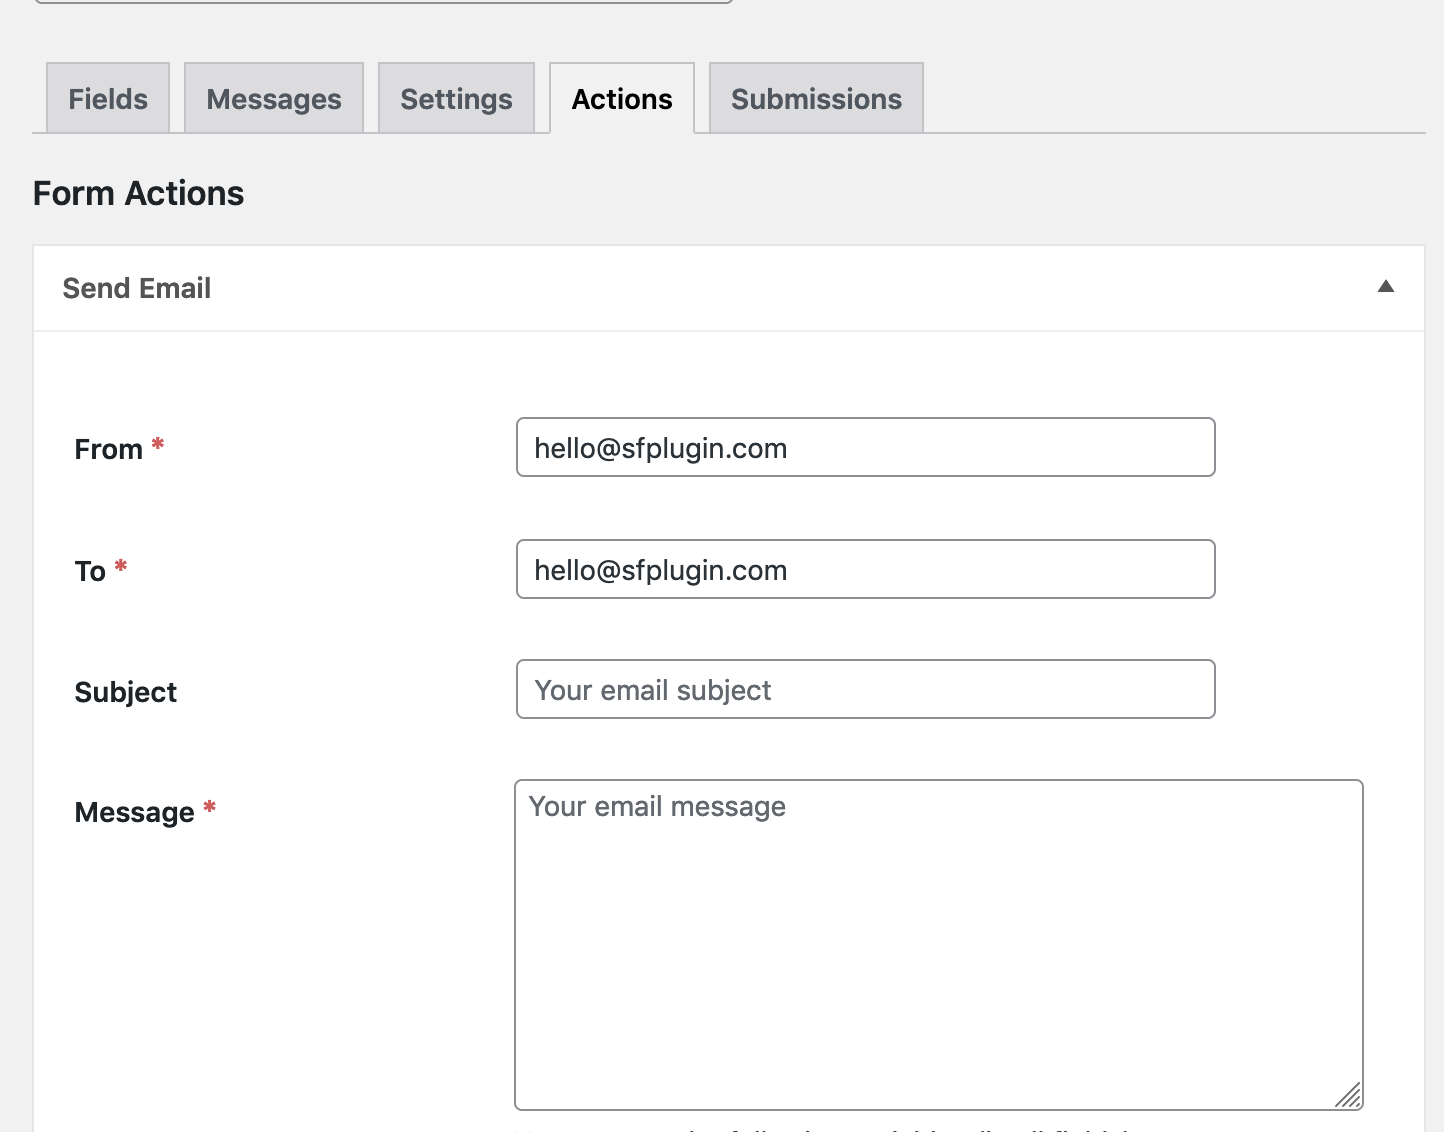1444x1132 pixels.
Task: Click the Send Email action header
Action: [137, 288]
